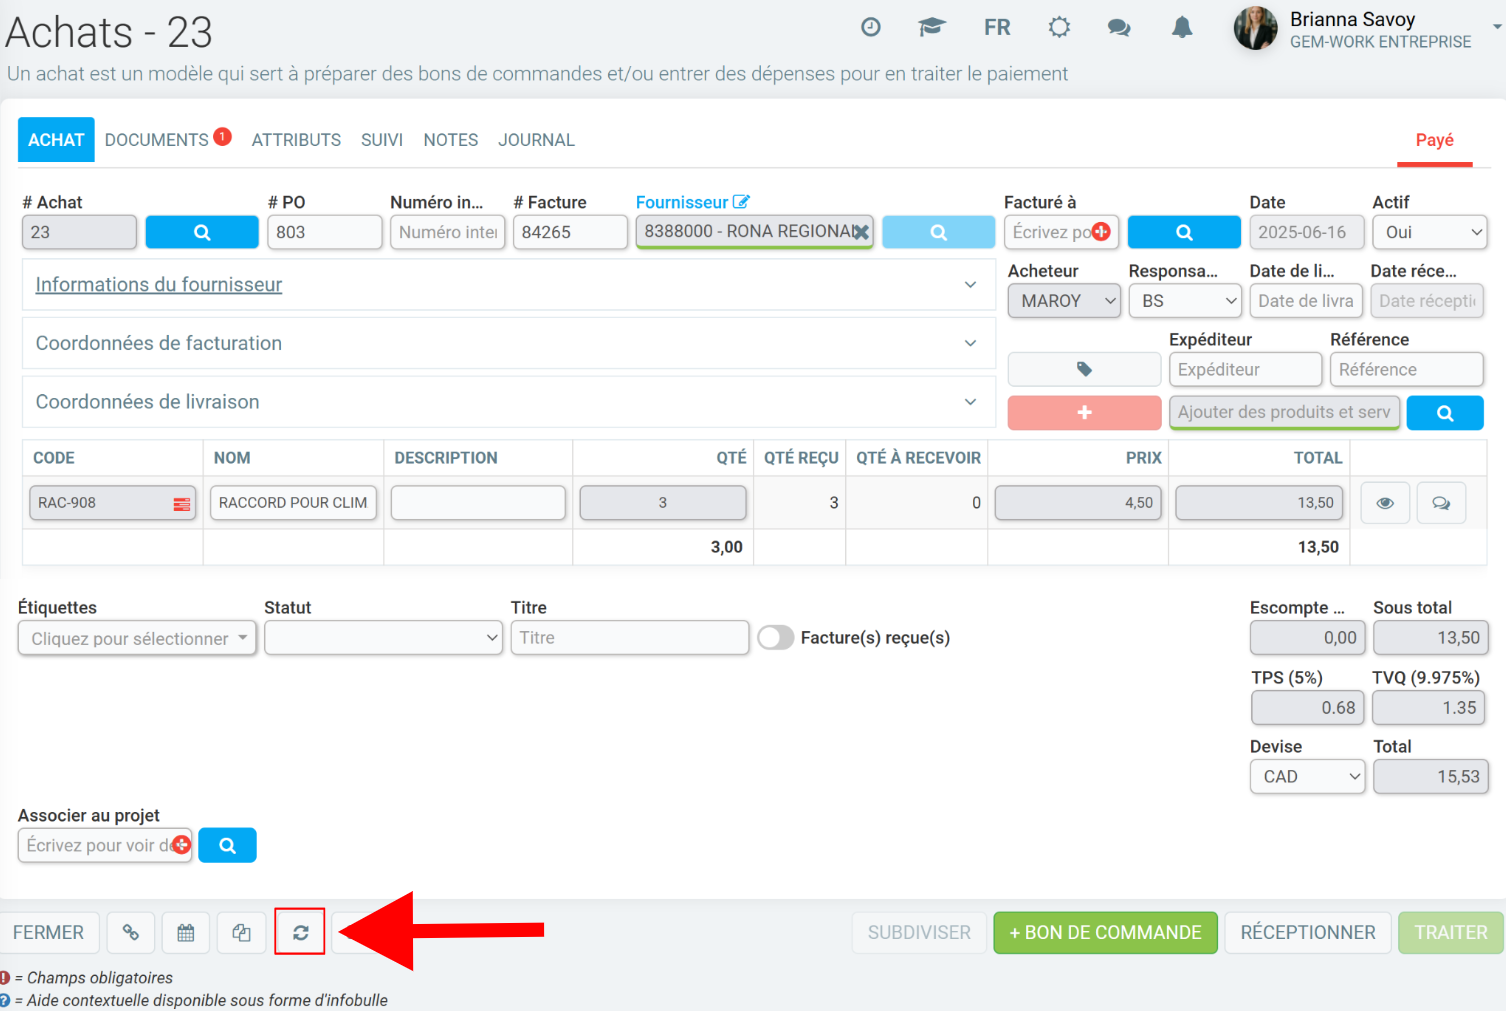The width and height of the screenshot is (1506, 1011).
Task: Click the FERMER button
Action: tap(49, 932)
